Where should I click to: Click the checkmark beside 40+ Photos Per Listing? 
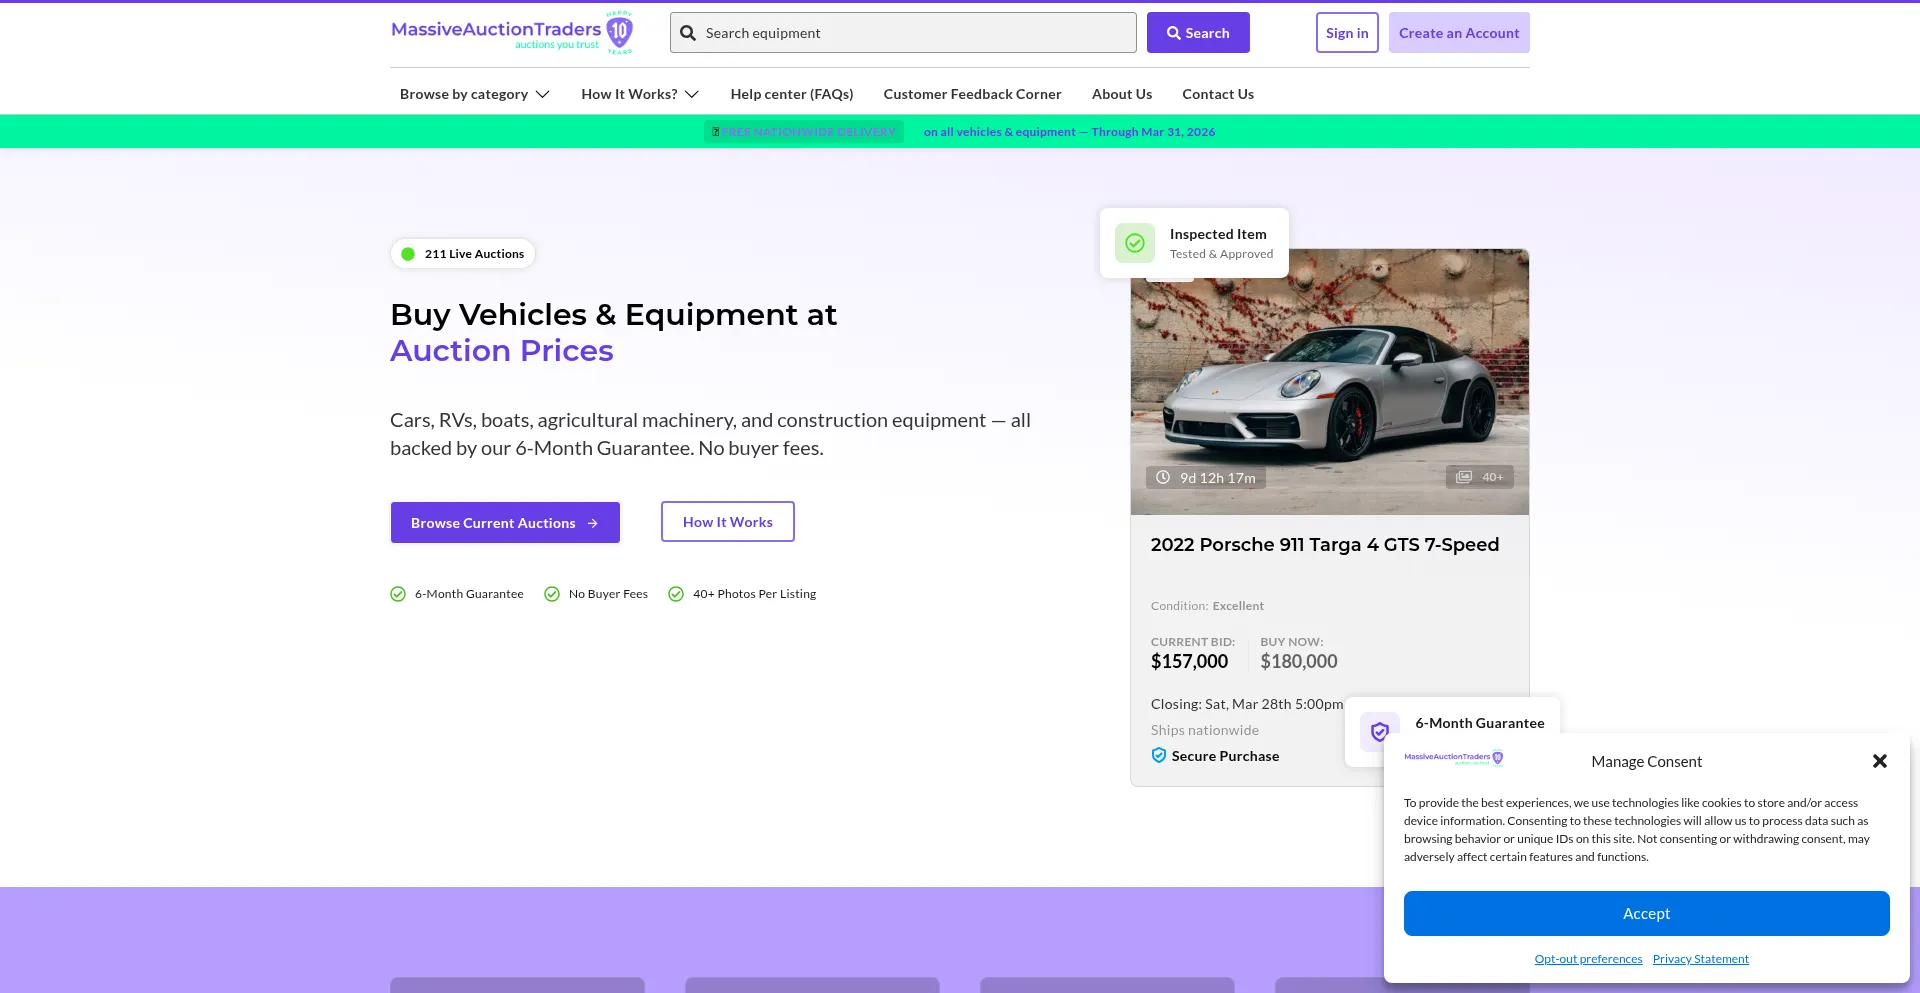[x=676, y=594]
